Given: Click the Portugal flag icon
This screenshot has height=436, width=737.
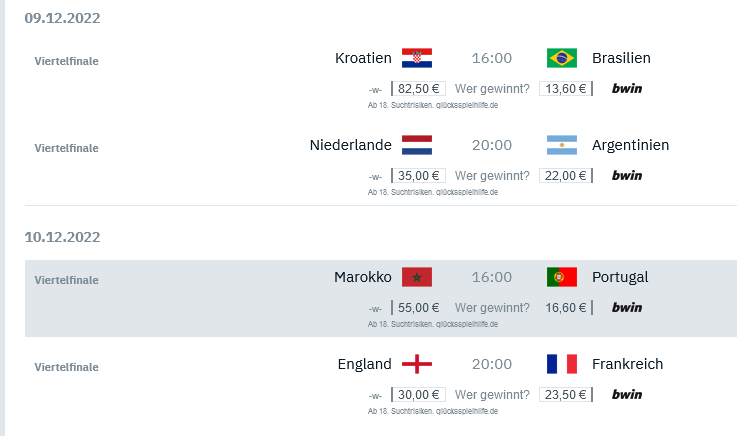Looking at the screenshot, I should pyautogui.click(x=562, y=277).
